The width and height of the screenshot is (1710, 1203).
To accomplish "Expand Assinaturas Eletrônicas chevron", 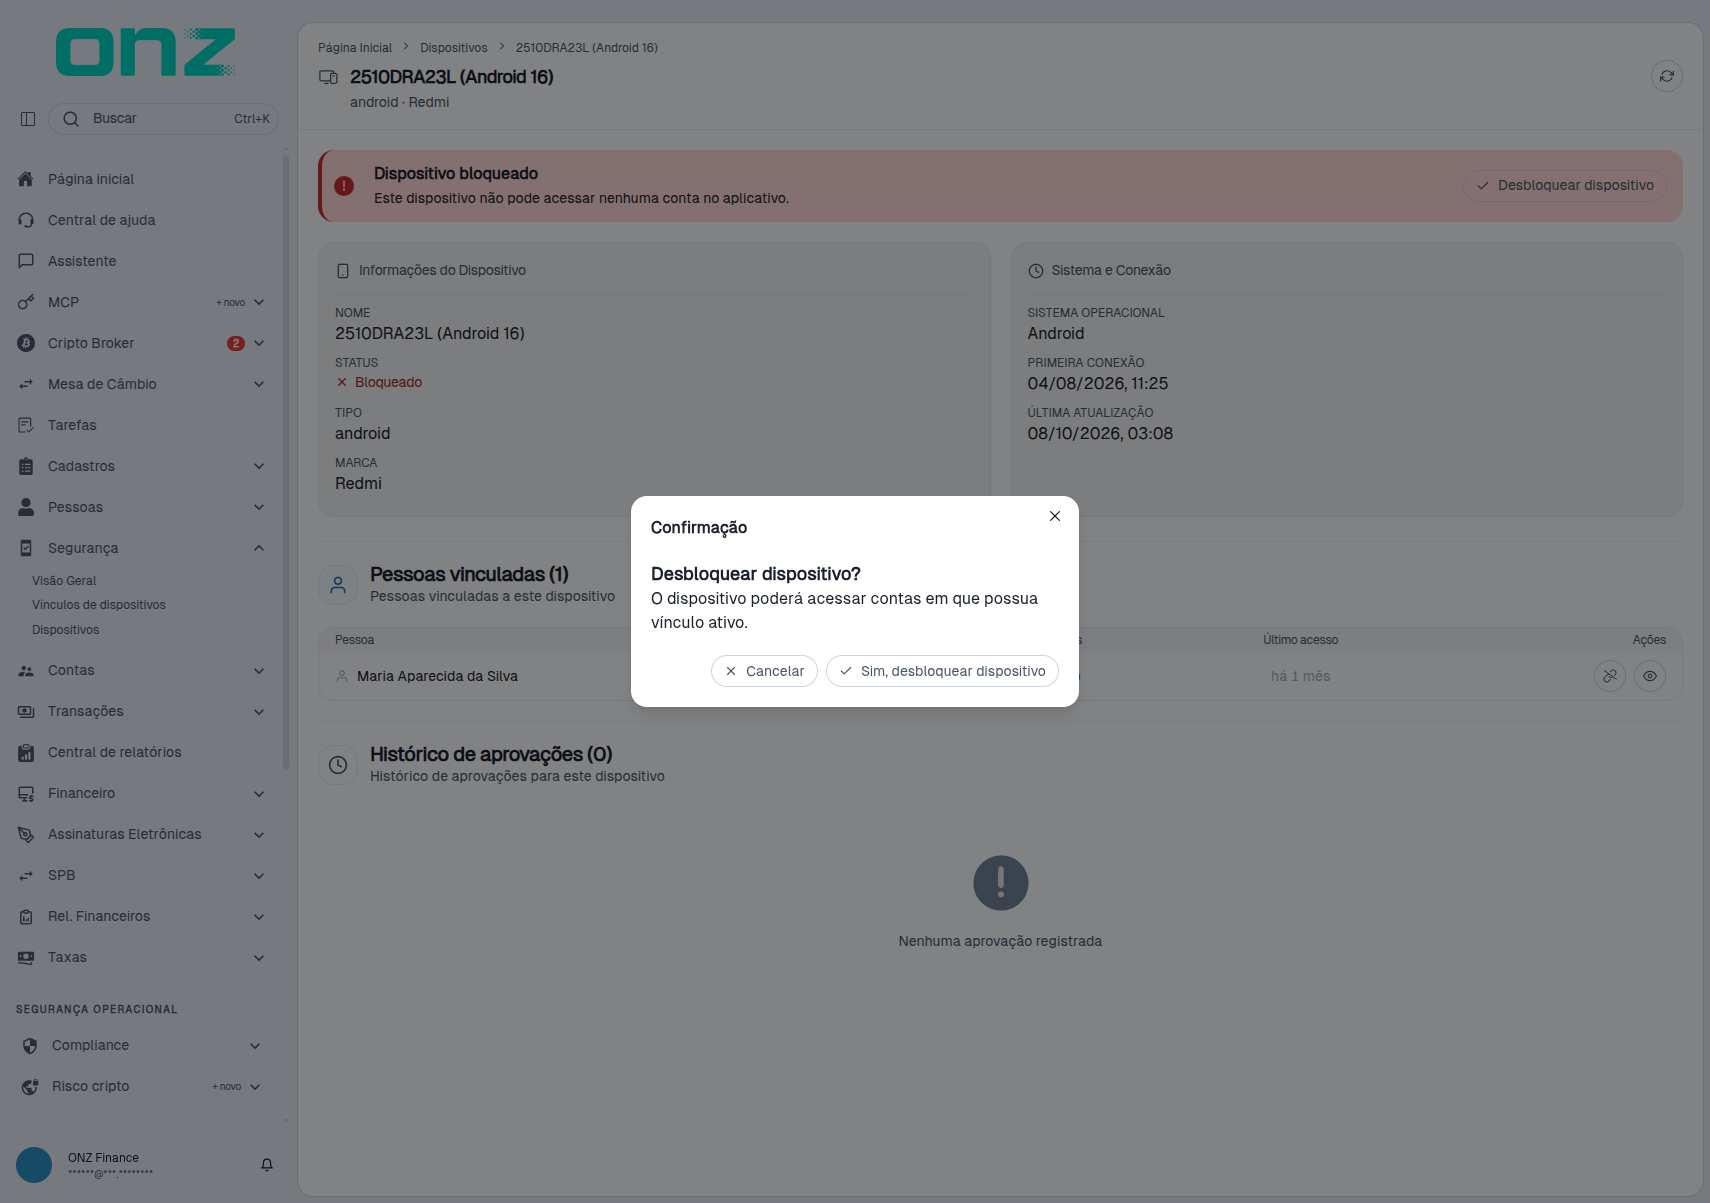I will tap(259, 835).
